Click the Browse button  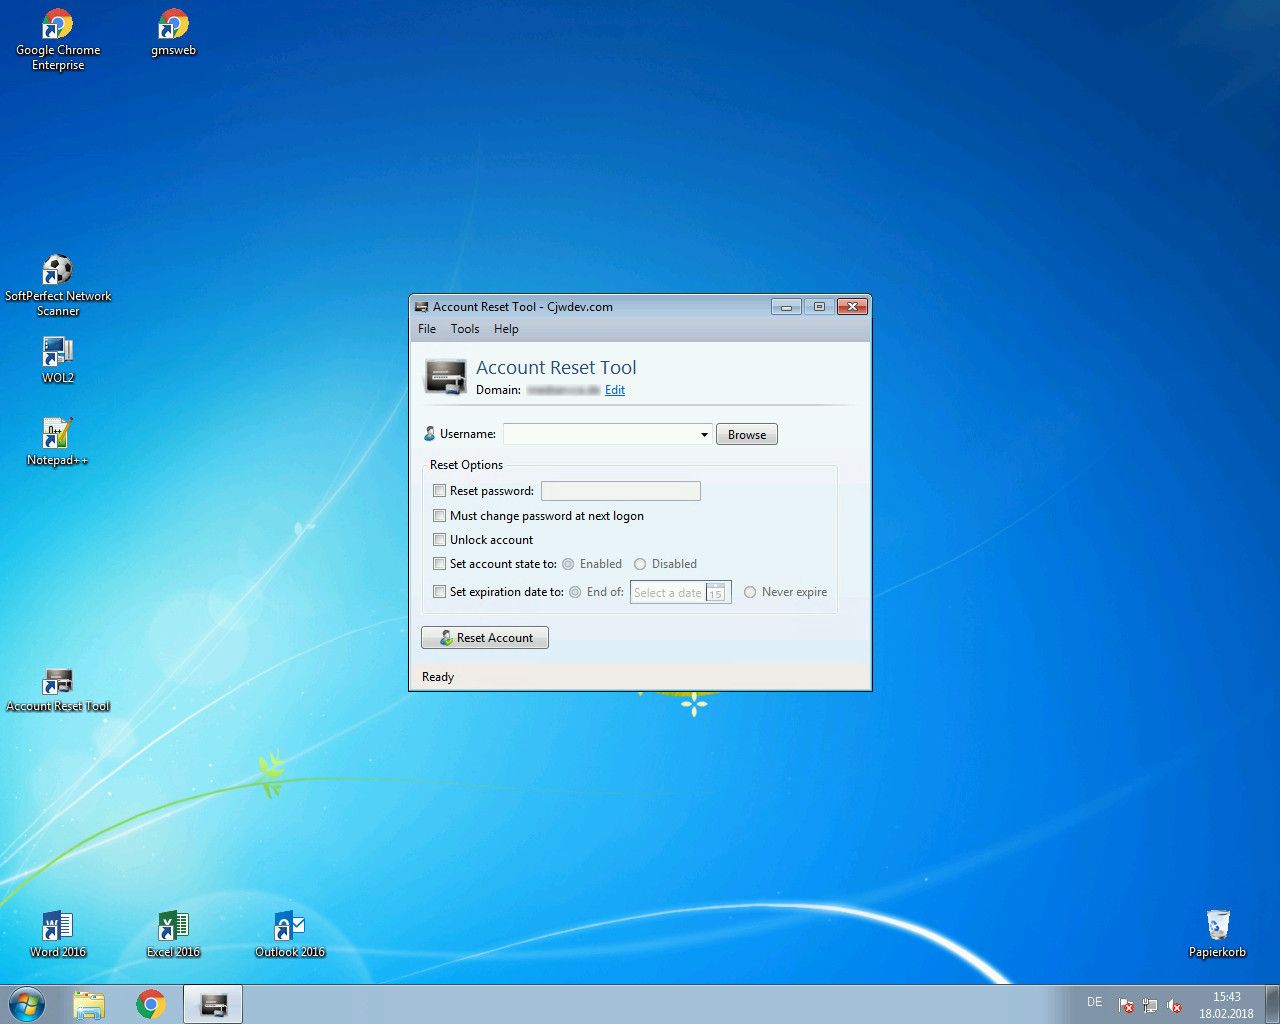(x=746, y=435)
